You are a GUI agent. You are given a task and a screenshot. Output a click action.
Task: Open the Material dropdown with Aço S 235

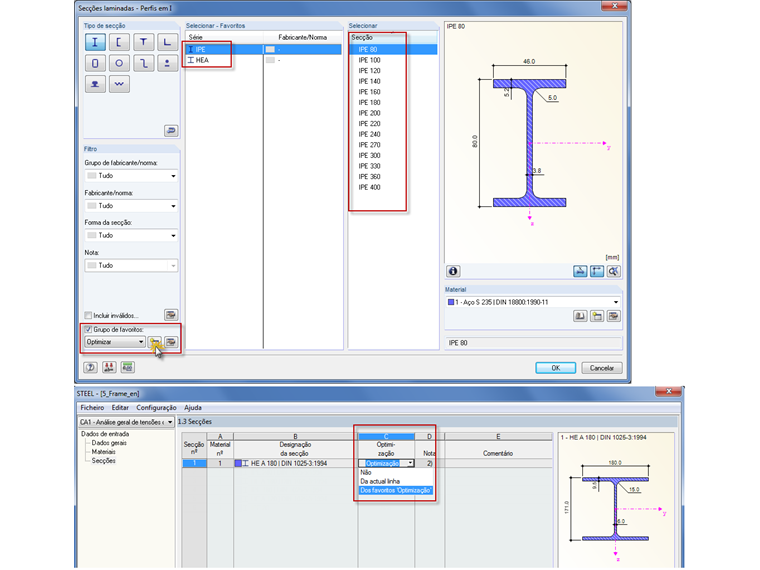533,302
